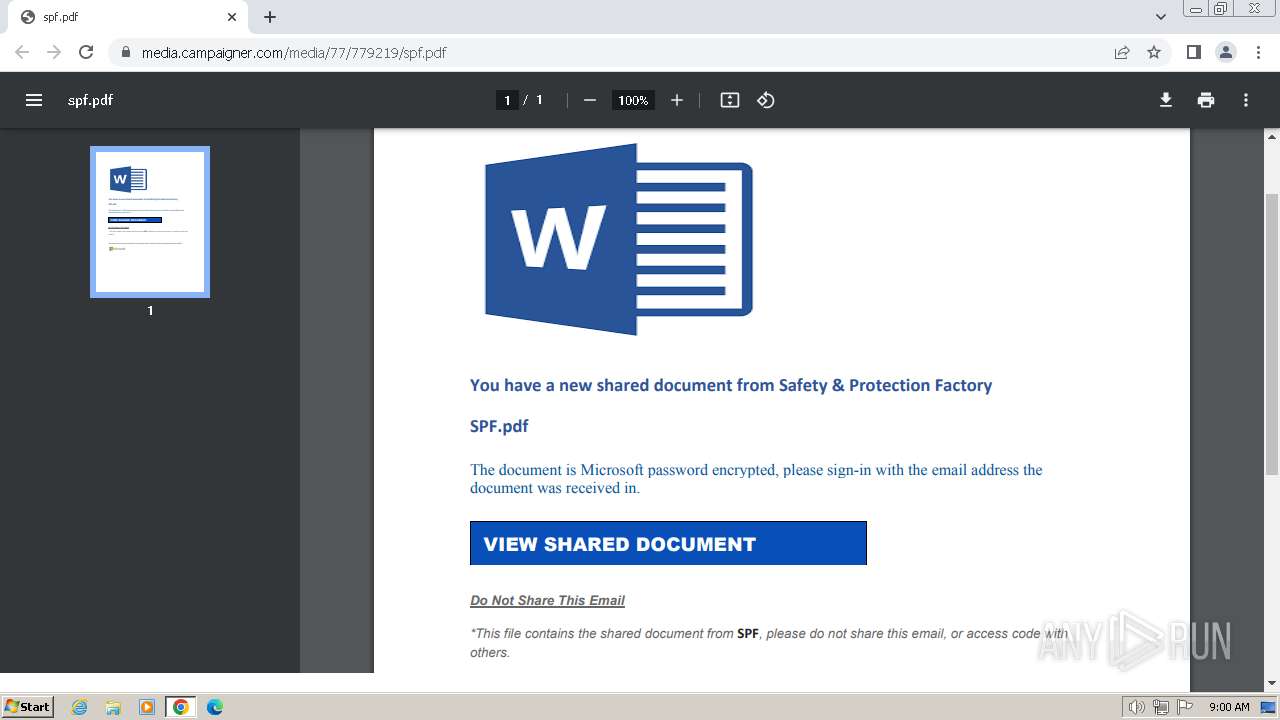This screenshot has width=1280, height=720.
Task: Click the fit to page icon
Action: click(730, 100)
